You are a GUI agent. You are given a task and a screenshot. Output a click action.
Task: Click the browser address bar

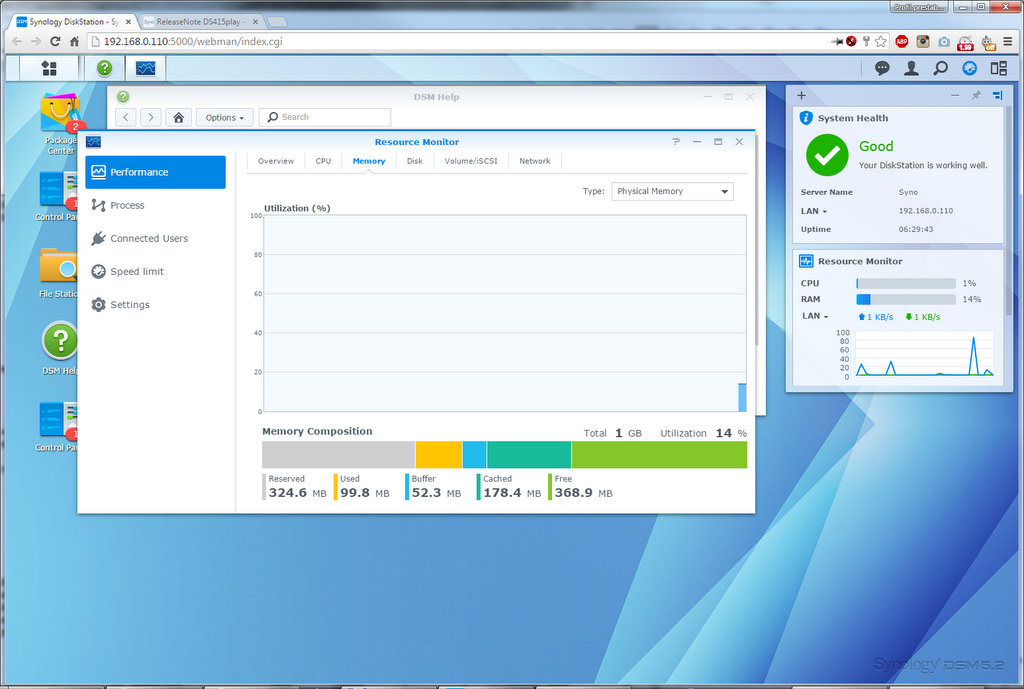pyautogui.click(x=457, y=41)
